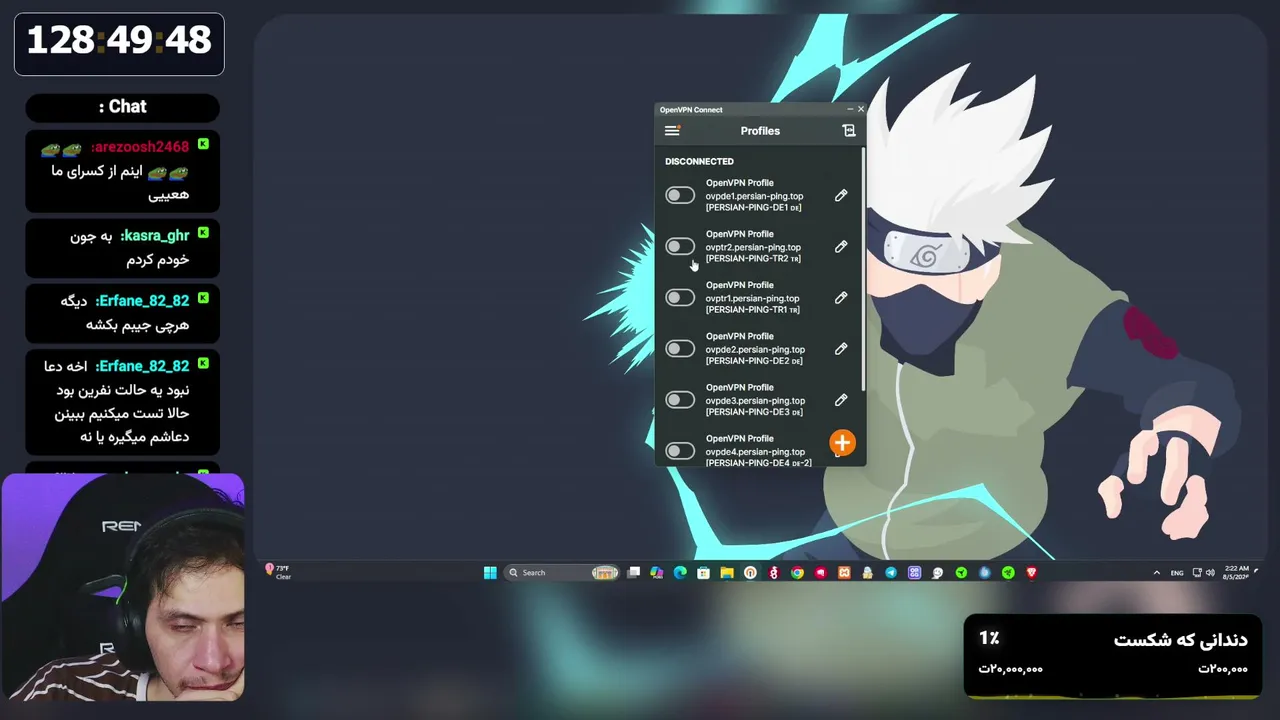Edit the ovptr1.persian-ping.top profile
Image resolution: width=1280 pixels, height=720 pixels.
(841, 298)
